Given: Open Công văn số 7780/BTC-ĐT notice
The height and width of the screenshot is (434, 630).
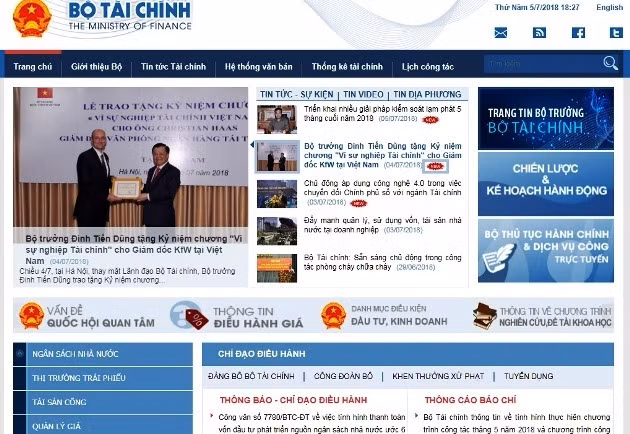Looking at the screenshot, I should click(x=312, y=424).
